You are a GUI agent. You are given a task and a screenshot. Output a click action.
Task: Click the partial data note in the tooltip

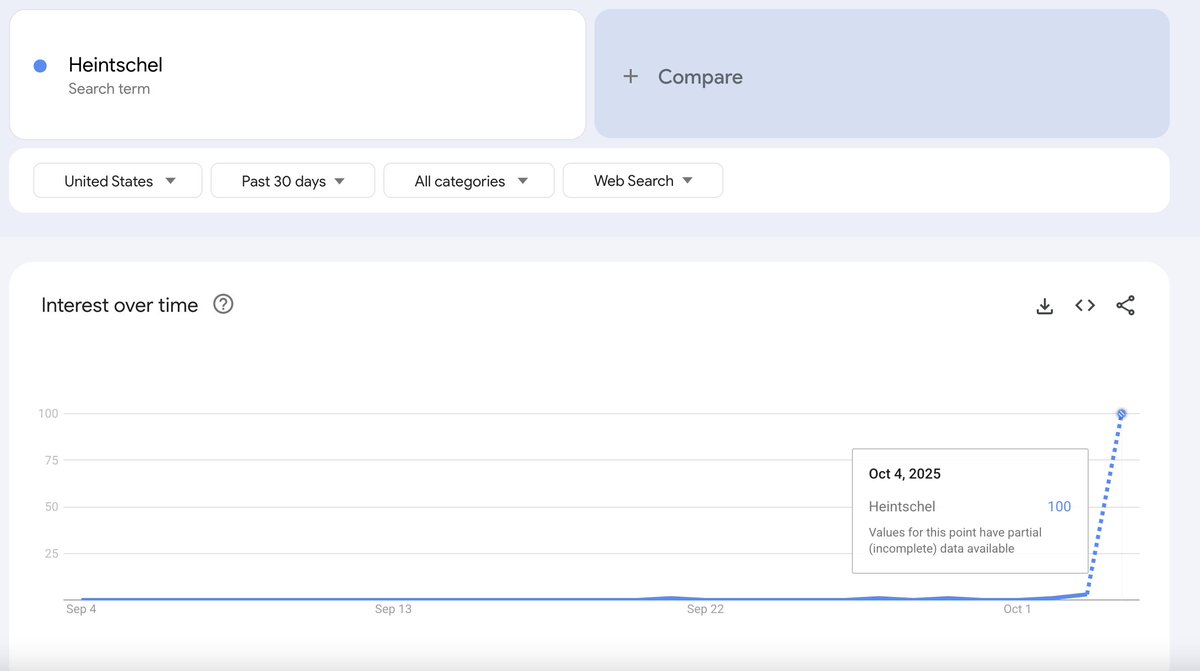(x=953, y=540)
